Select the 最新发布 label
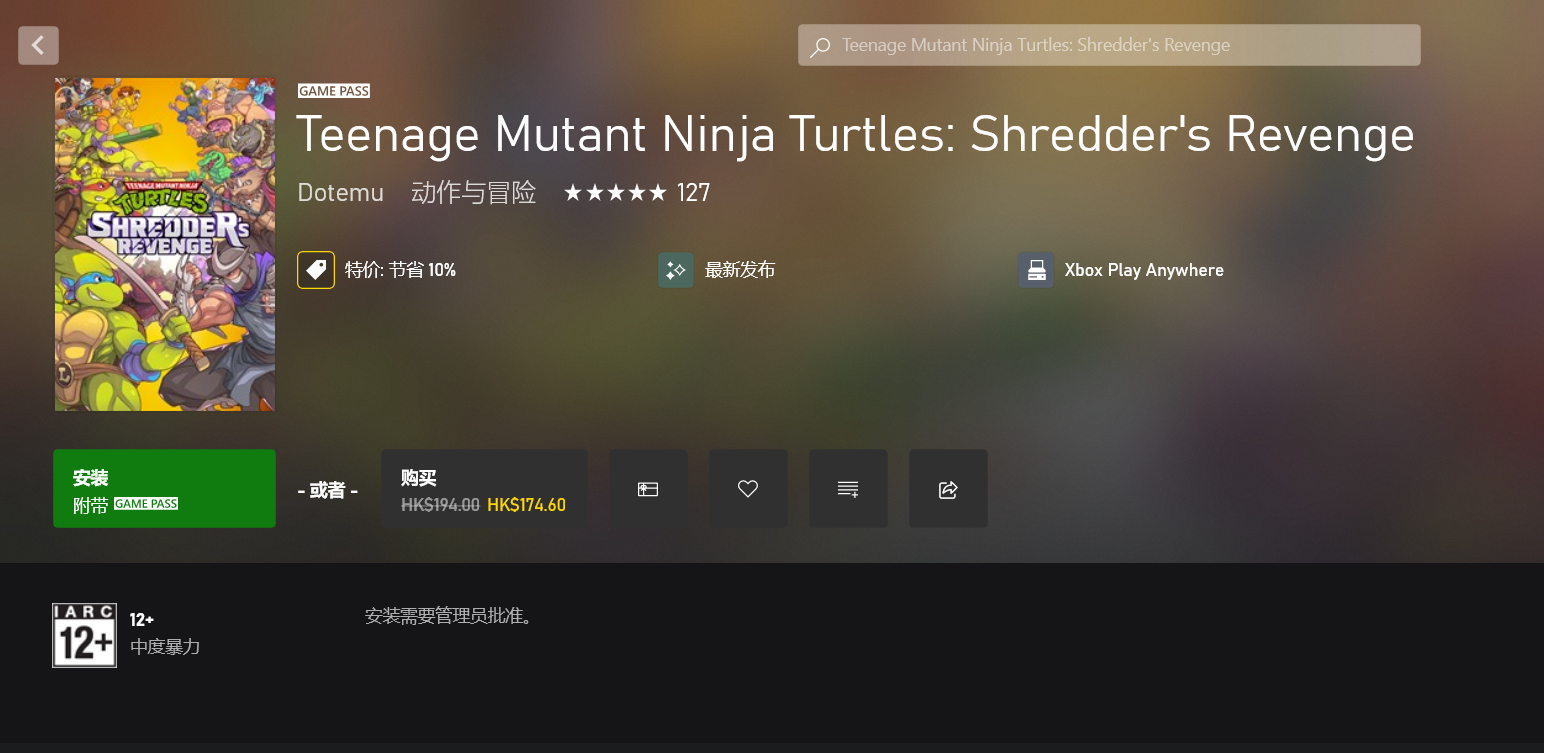The height and width of the screenshot is (753, 1544). pyautogui.click(x=740, y=270)
